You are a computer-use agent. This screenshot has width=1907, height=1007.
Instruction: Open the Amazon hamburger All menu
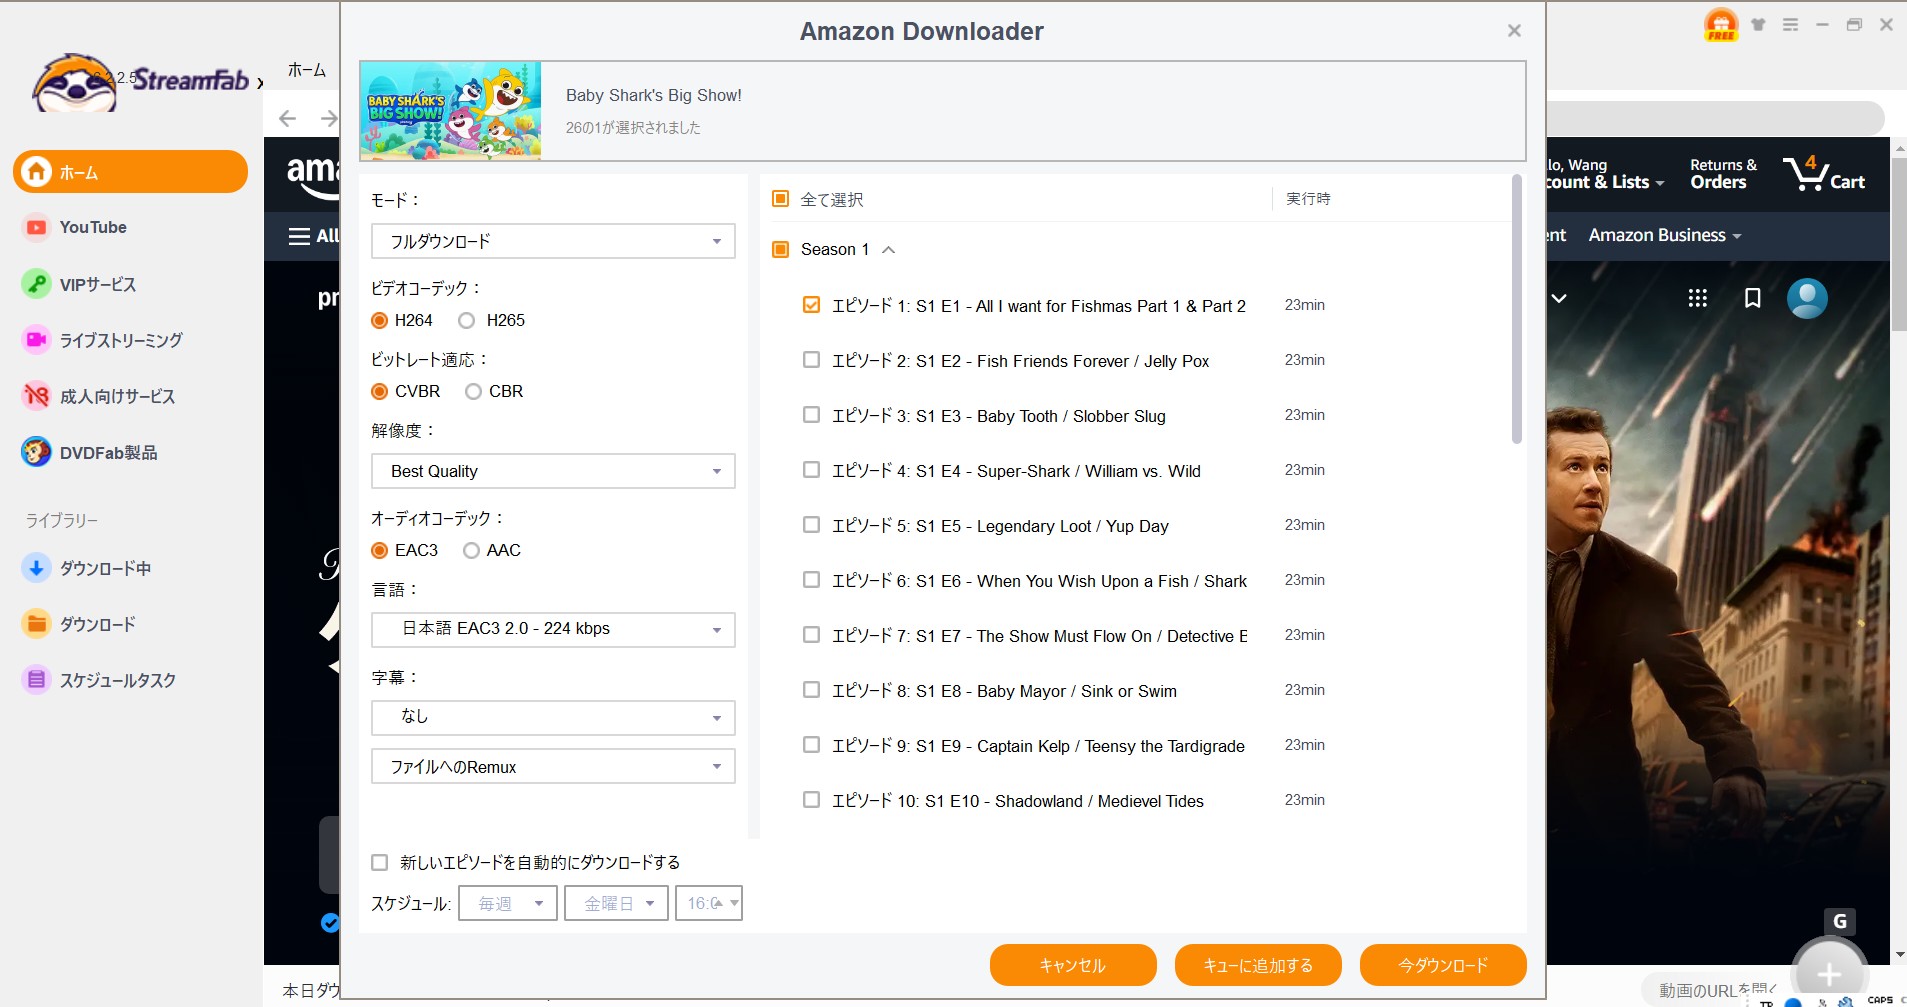point(313,236)
